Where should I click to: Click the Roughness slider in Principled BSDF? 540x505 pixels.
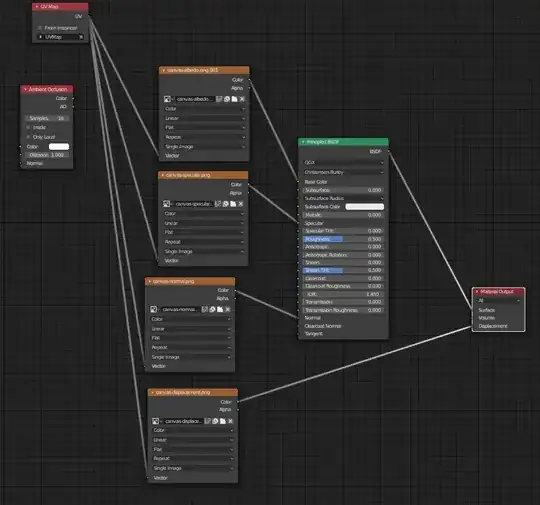pos(343,239)
